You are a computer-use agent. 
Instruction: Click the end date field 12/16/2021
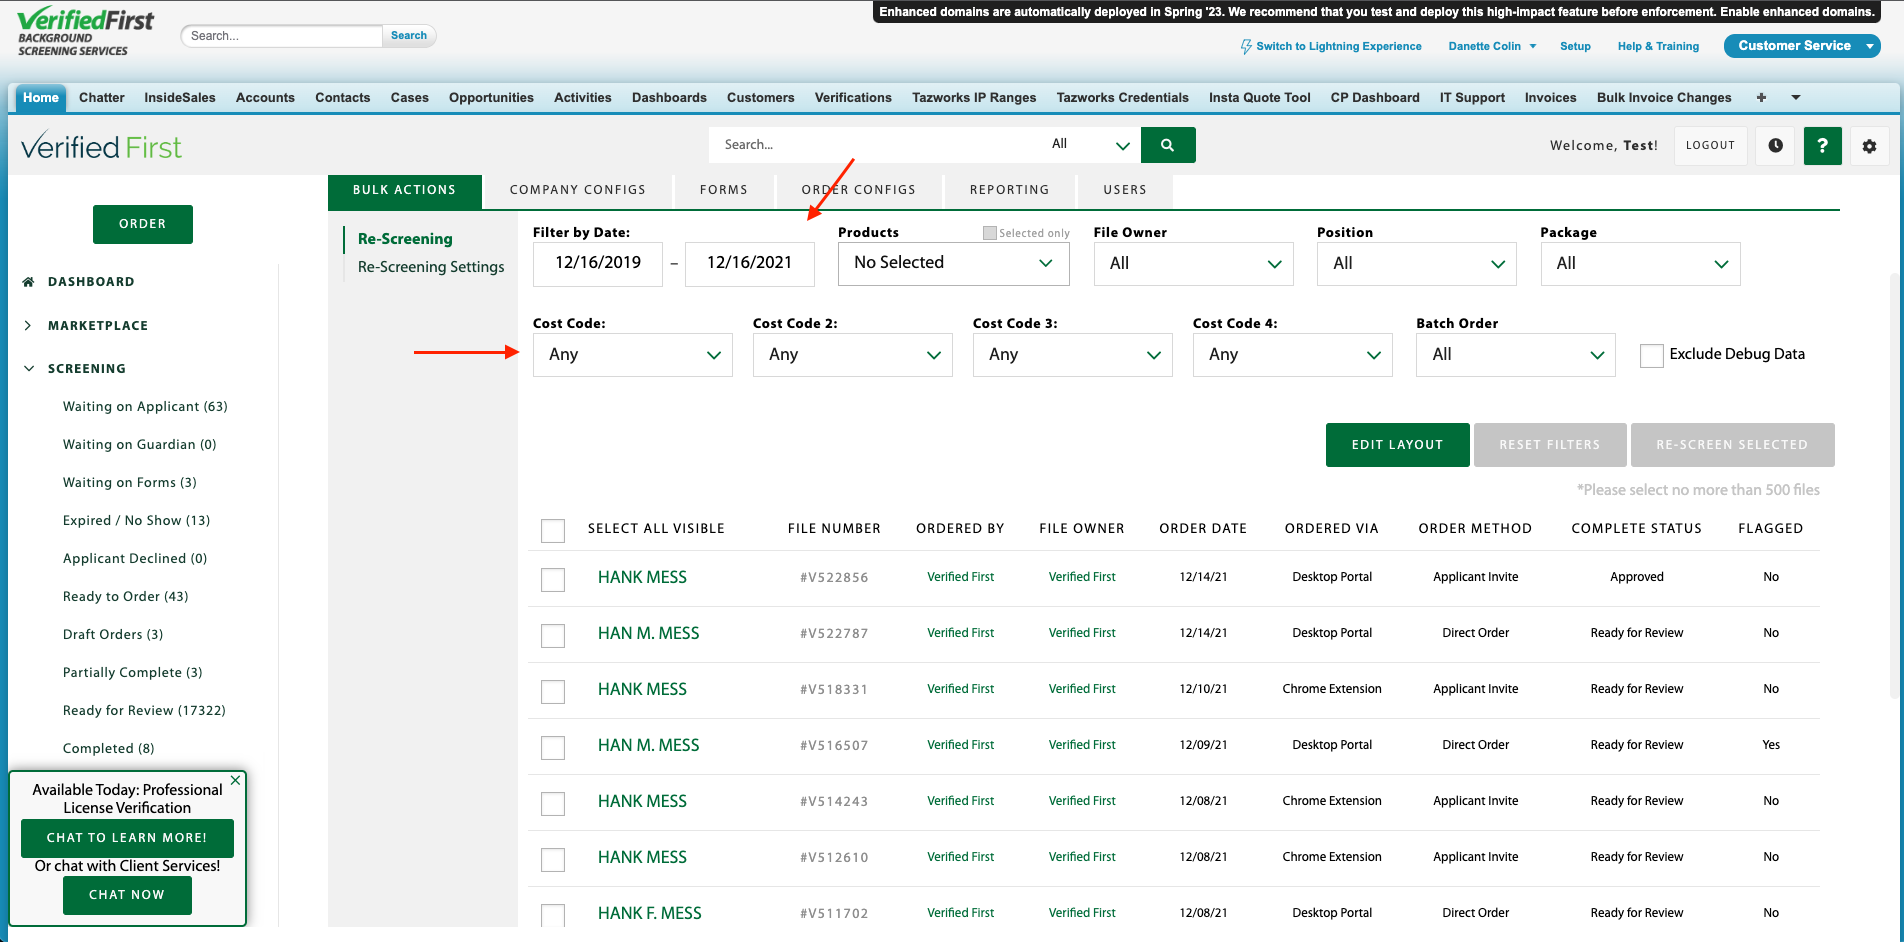(x=750, y=264)
